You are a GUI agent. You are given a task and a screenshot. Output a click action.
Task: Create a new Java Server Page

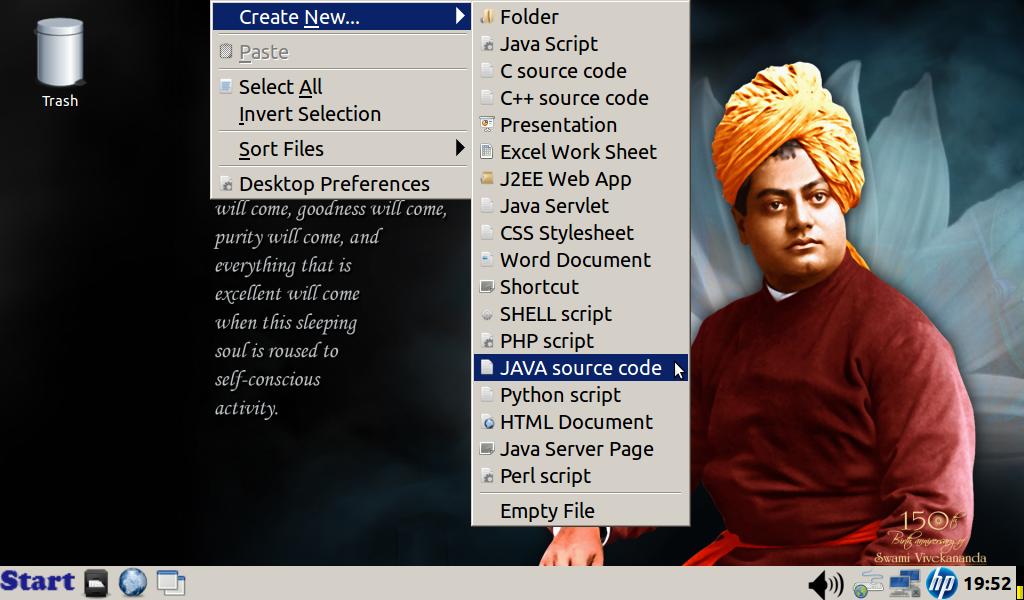tap(580, 449)
